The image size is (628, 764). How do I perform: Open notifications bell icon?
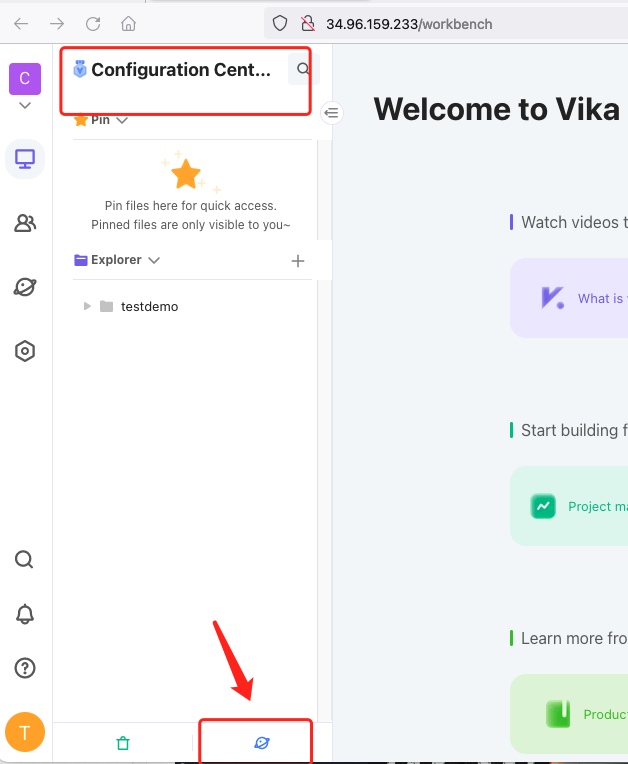25,614
